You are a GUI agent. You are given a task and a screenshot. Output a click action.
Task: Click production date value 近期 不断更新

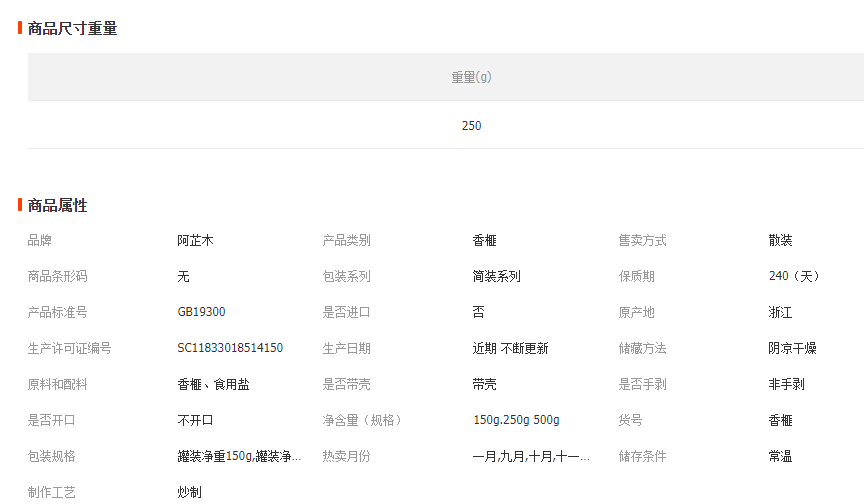[510, 348]
